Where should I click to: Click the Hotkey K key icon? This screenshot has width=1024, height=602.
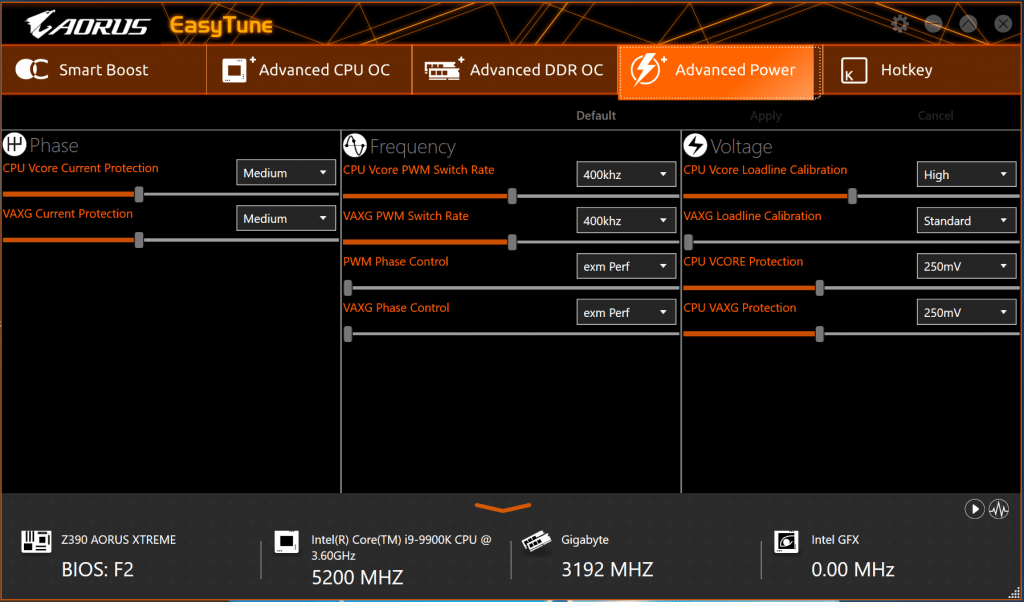click(x=854, y=71)
